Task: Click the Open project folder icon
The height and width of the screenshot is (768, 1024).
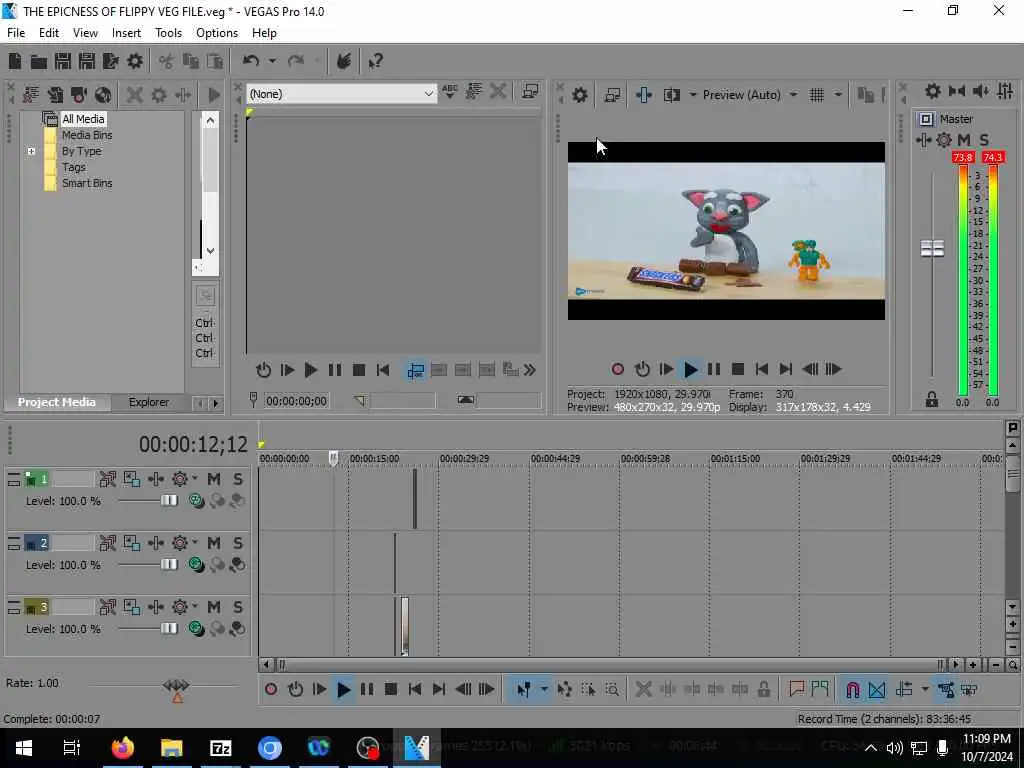Action: (39, 61)
